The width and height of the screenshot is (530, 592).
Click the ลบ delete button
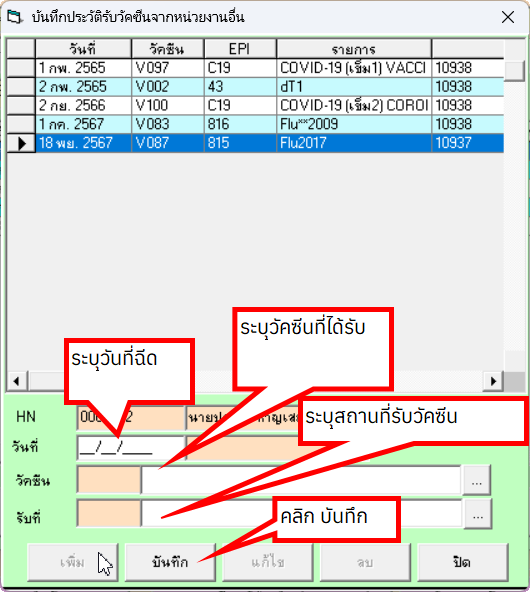[365, 562]
